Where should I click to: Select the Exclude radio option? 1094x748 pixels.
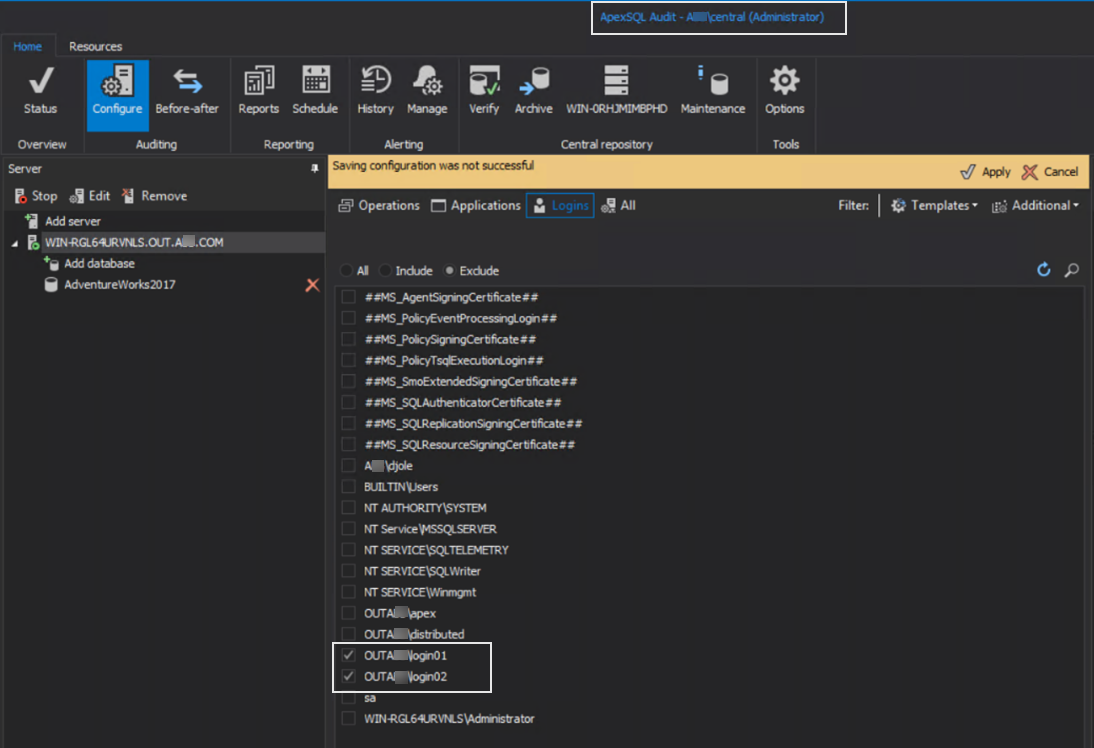449,271
